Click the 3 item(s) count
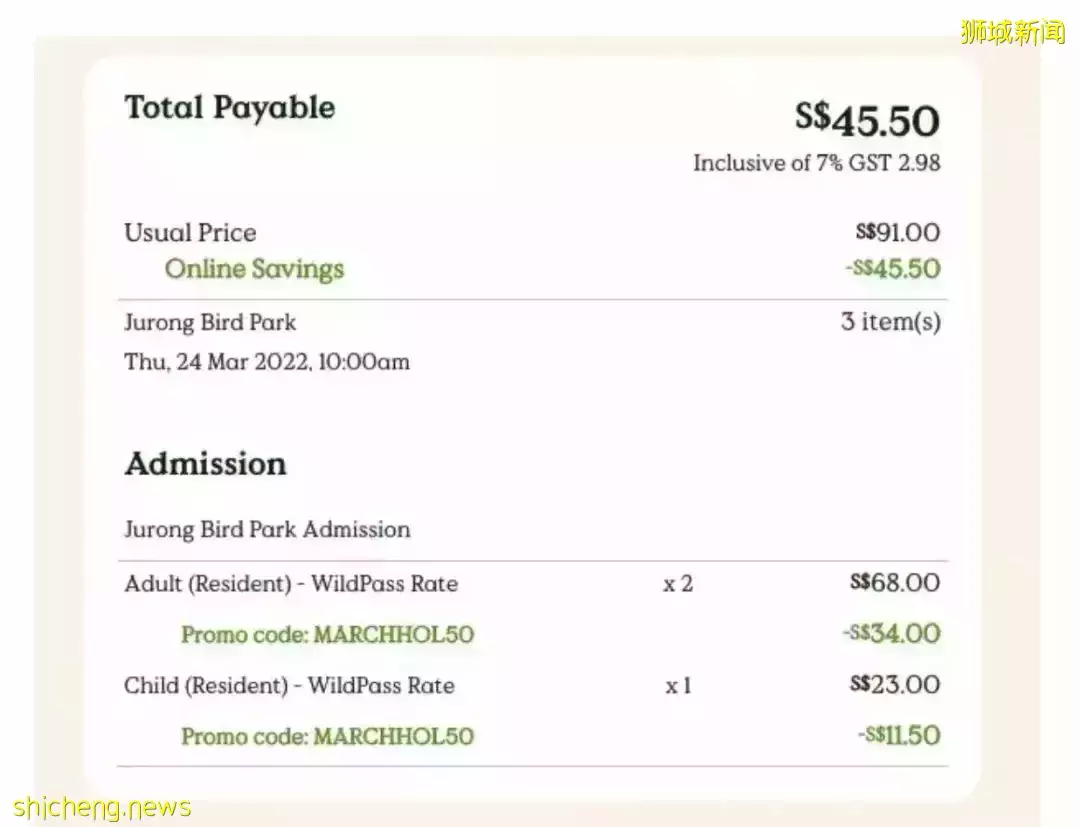This screenshot has height=827, width=1080. click(890, 323)
